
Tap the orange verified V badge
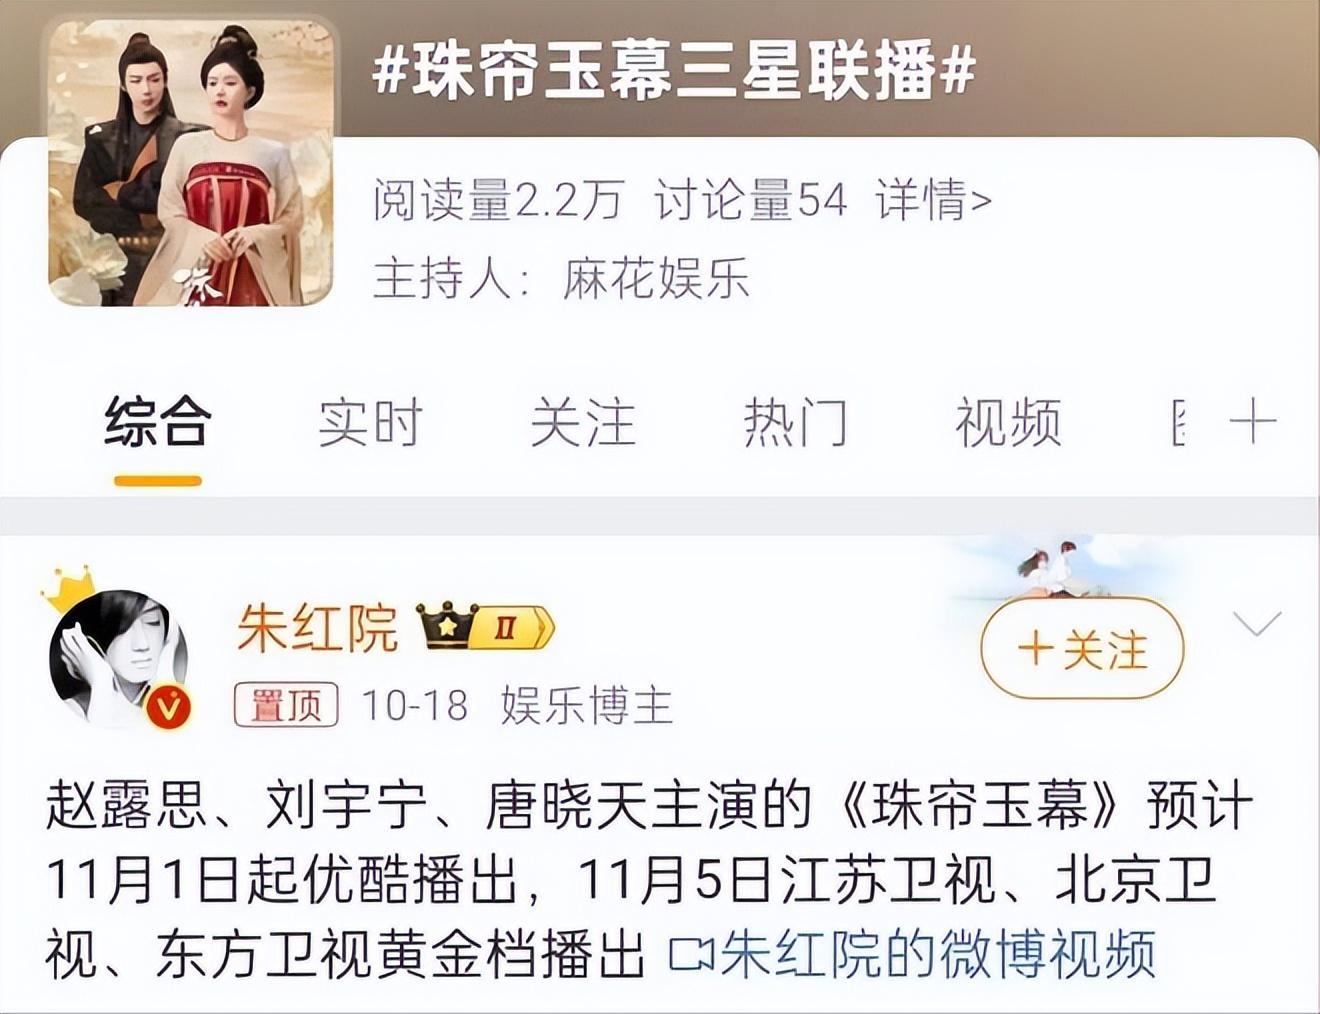point(168,708)
